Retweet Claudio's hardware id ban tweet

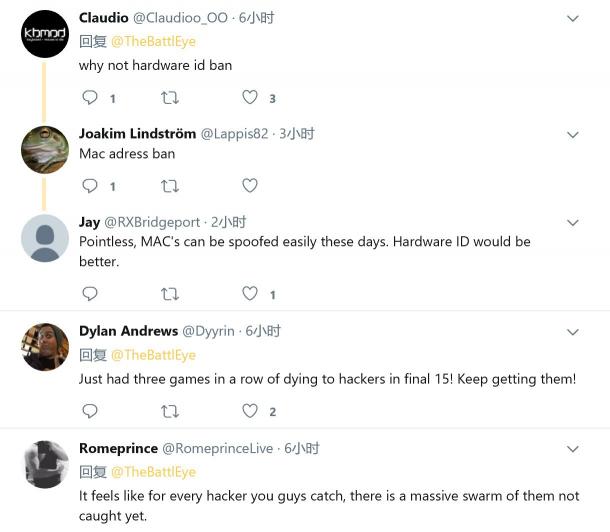(x=170, y=98)
